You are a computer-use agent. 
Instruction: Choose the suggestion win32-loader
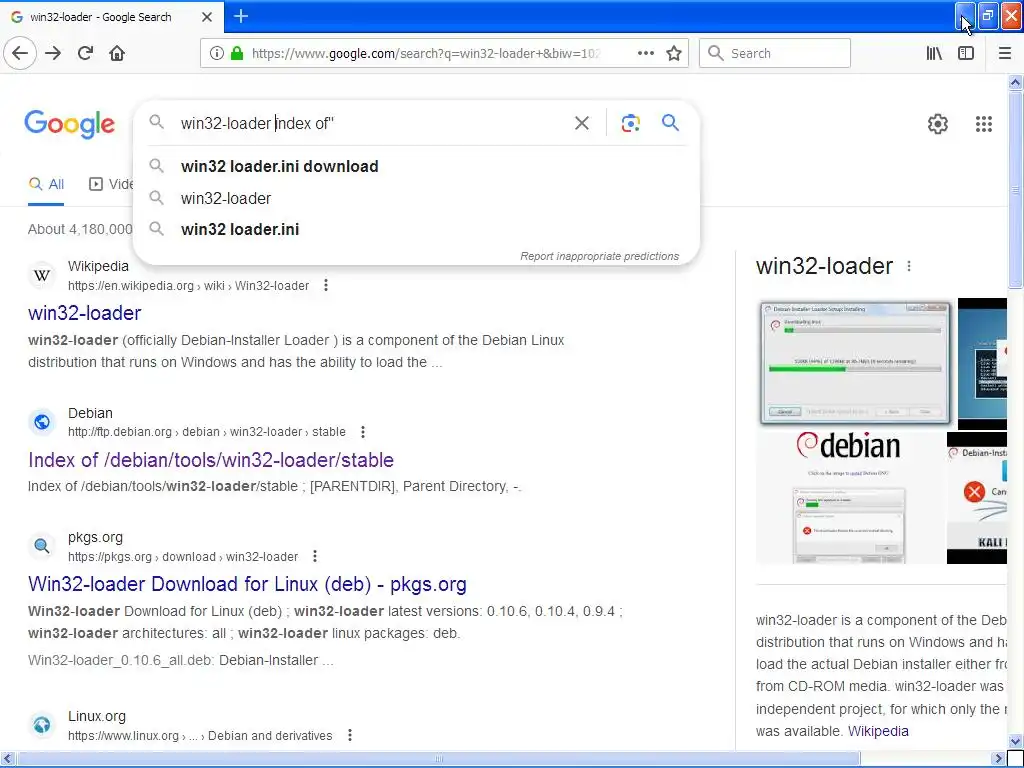(417, 199)
